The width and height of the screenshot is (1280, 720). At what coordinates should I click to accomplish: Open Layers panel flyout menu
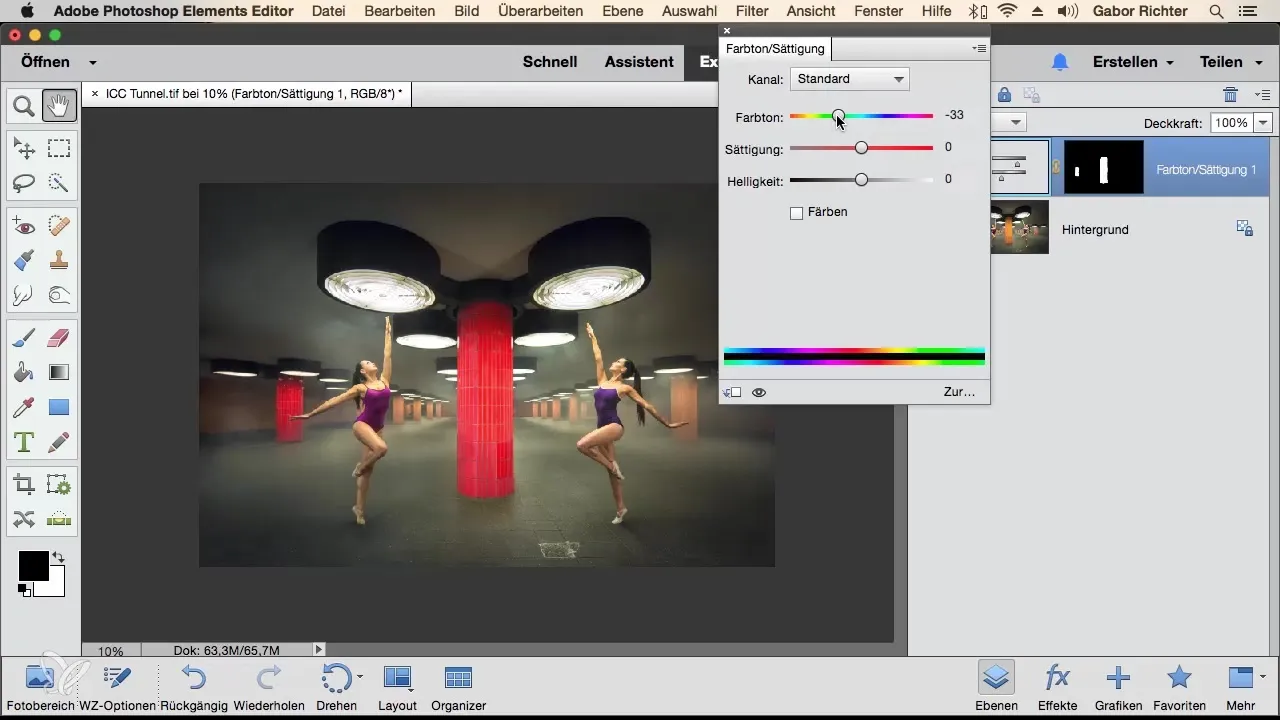pos(1262,95)
